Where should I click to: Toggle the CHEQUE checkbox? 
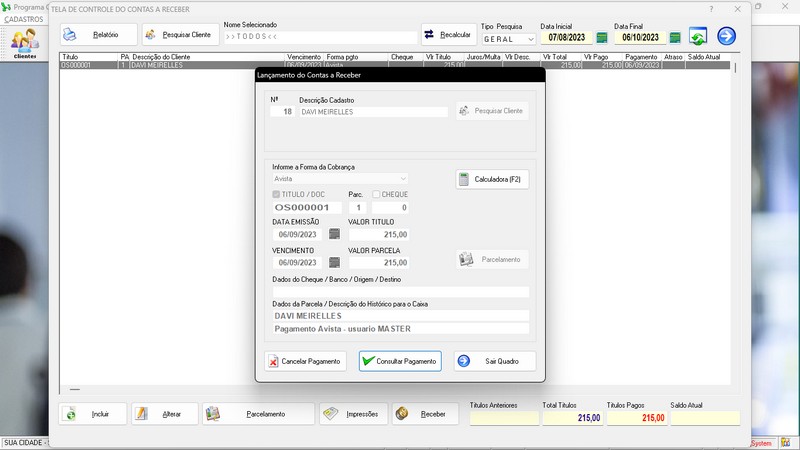click(376, 194)
